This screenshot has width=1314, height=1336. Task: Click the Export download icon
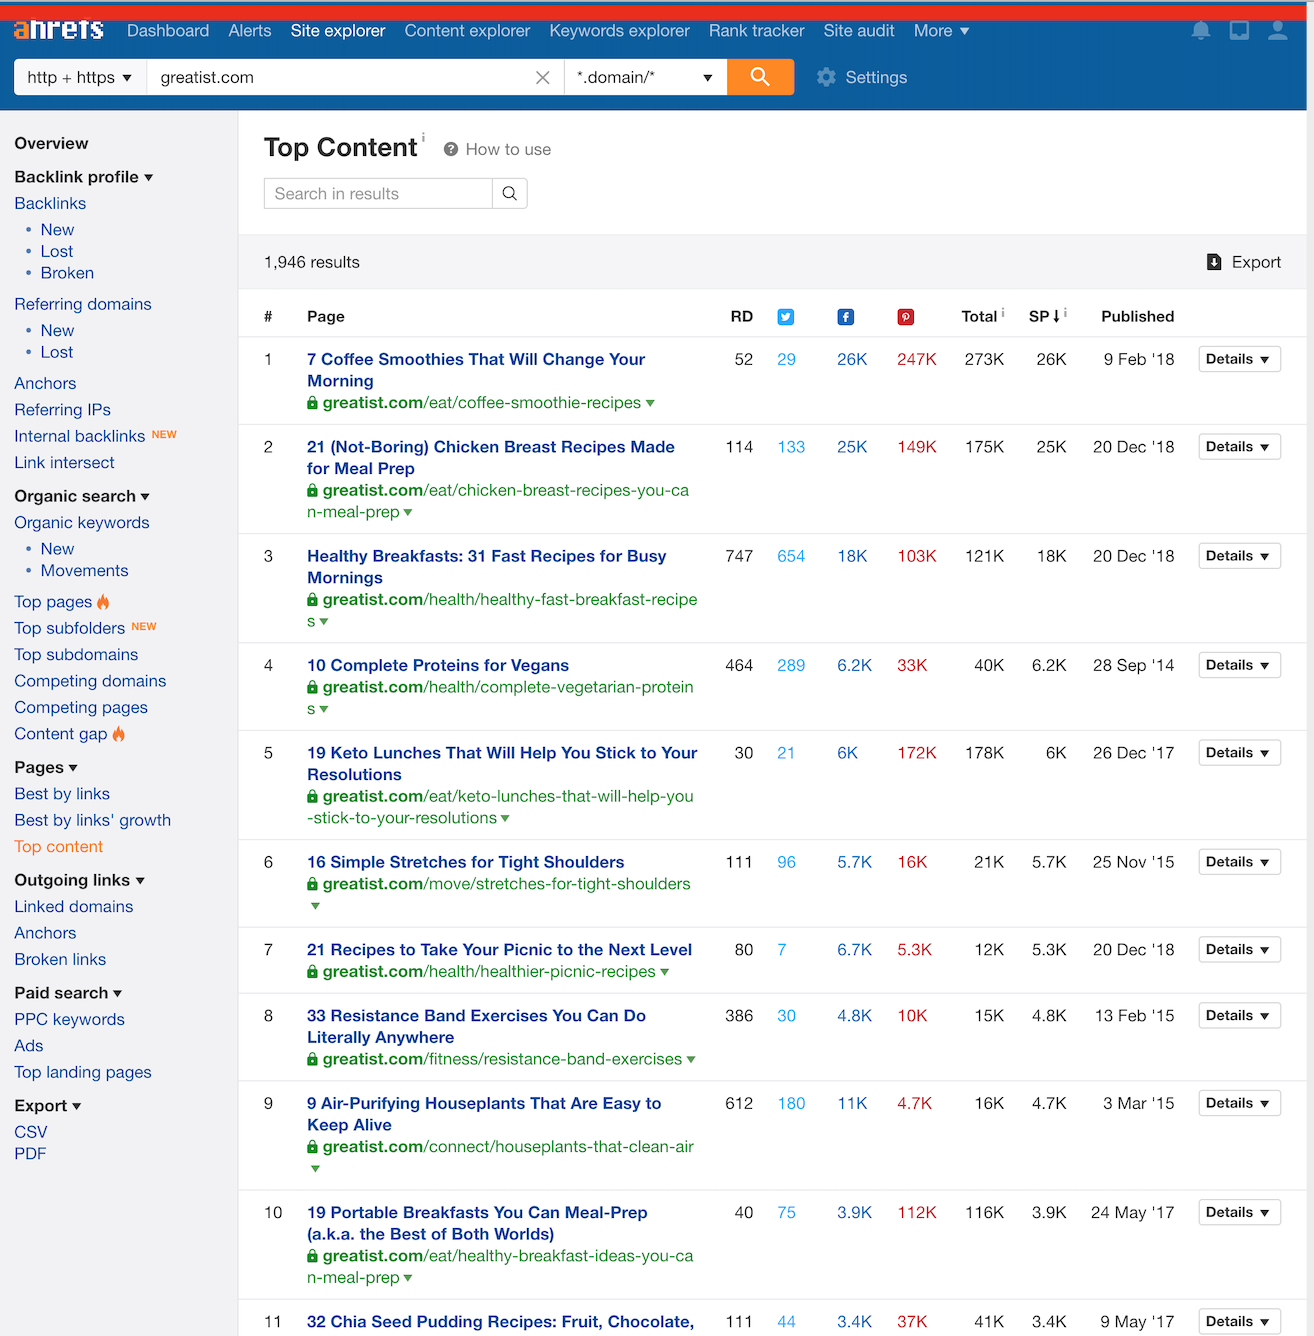(1214, 262)
